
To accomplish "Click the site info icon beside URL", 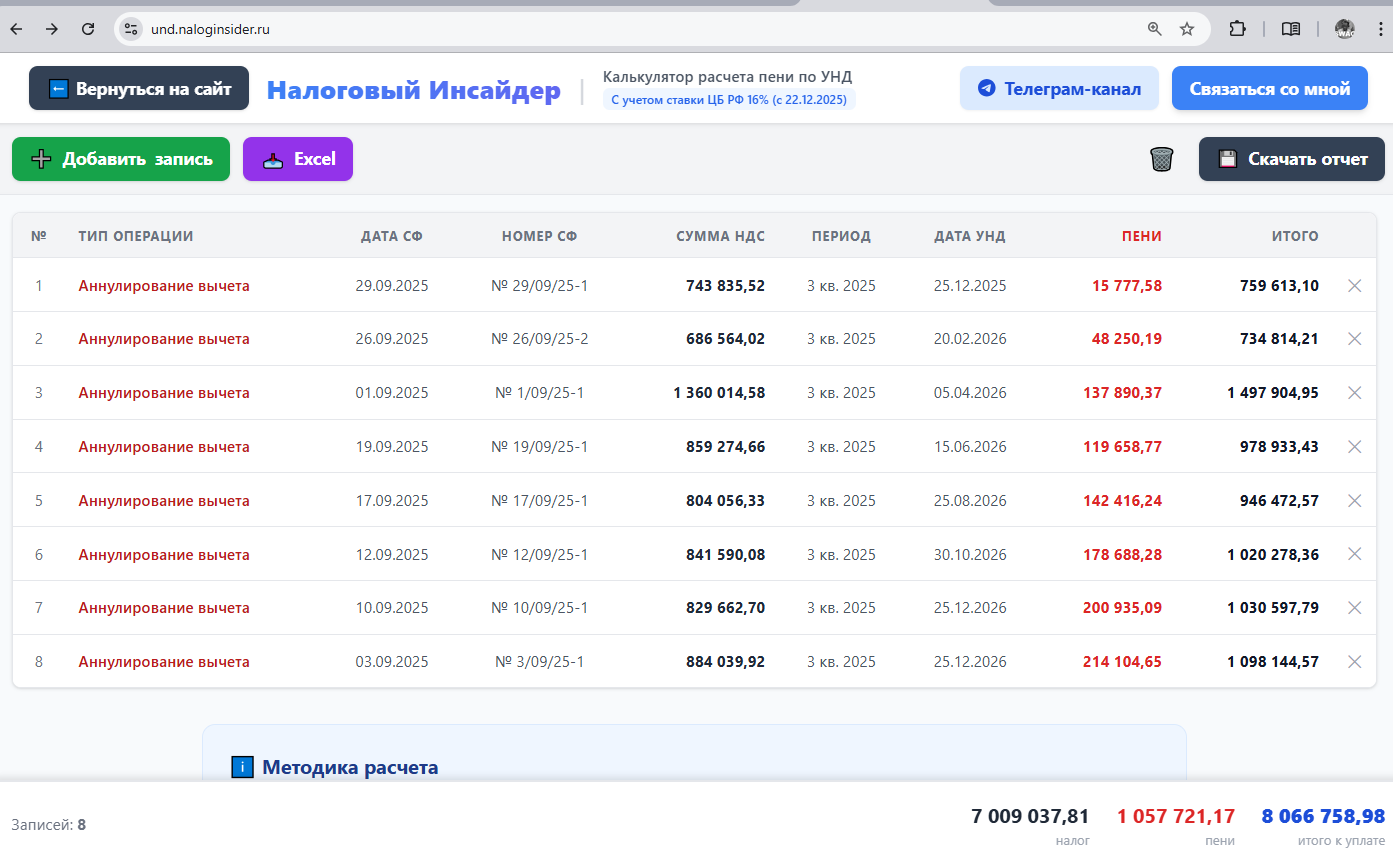I will [x=131, y=29].
